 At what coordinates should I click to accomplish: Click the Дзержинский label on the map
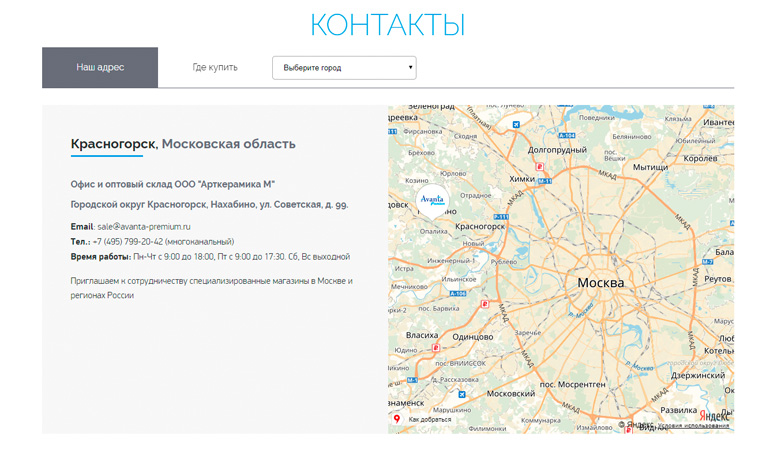[x=698, y=375]
